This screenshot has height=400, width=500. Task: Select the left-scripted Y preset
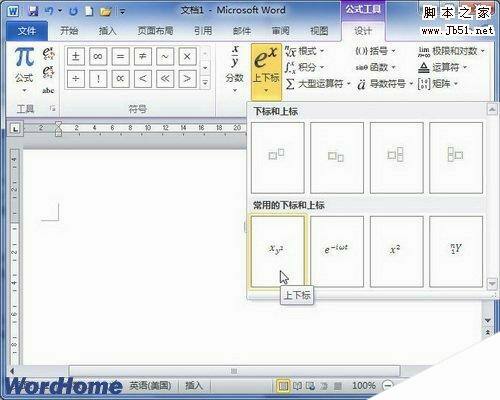pyautogui.click(x=456, y=251)
